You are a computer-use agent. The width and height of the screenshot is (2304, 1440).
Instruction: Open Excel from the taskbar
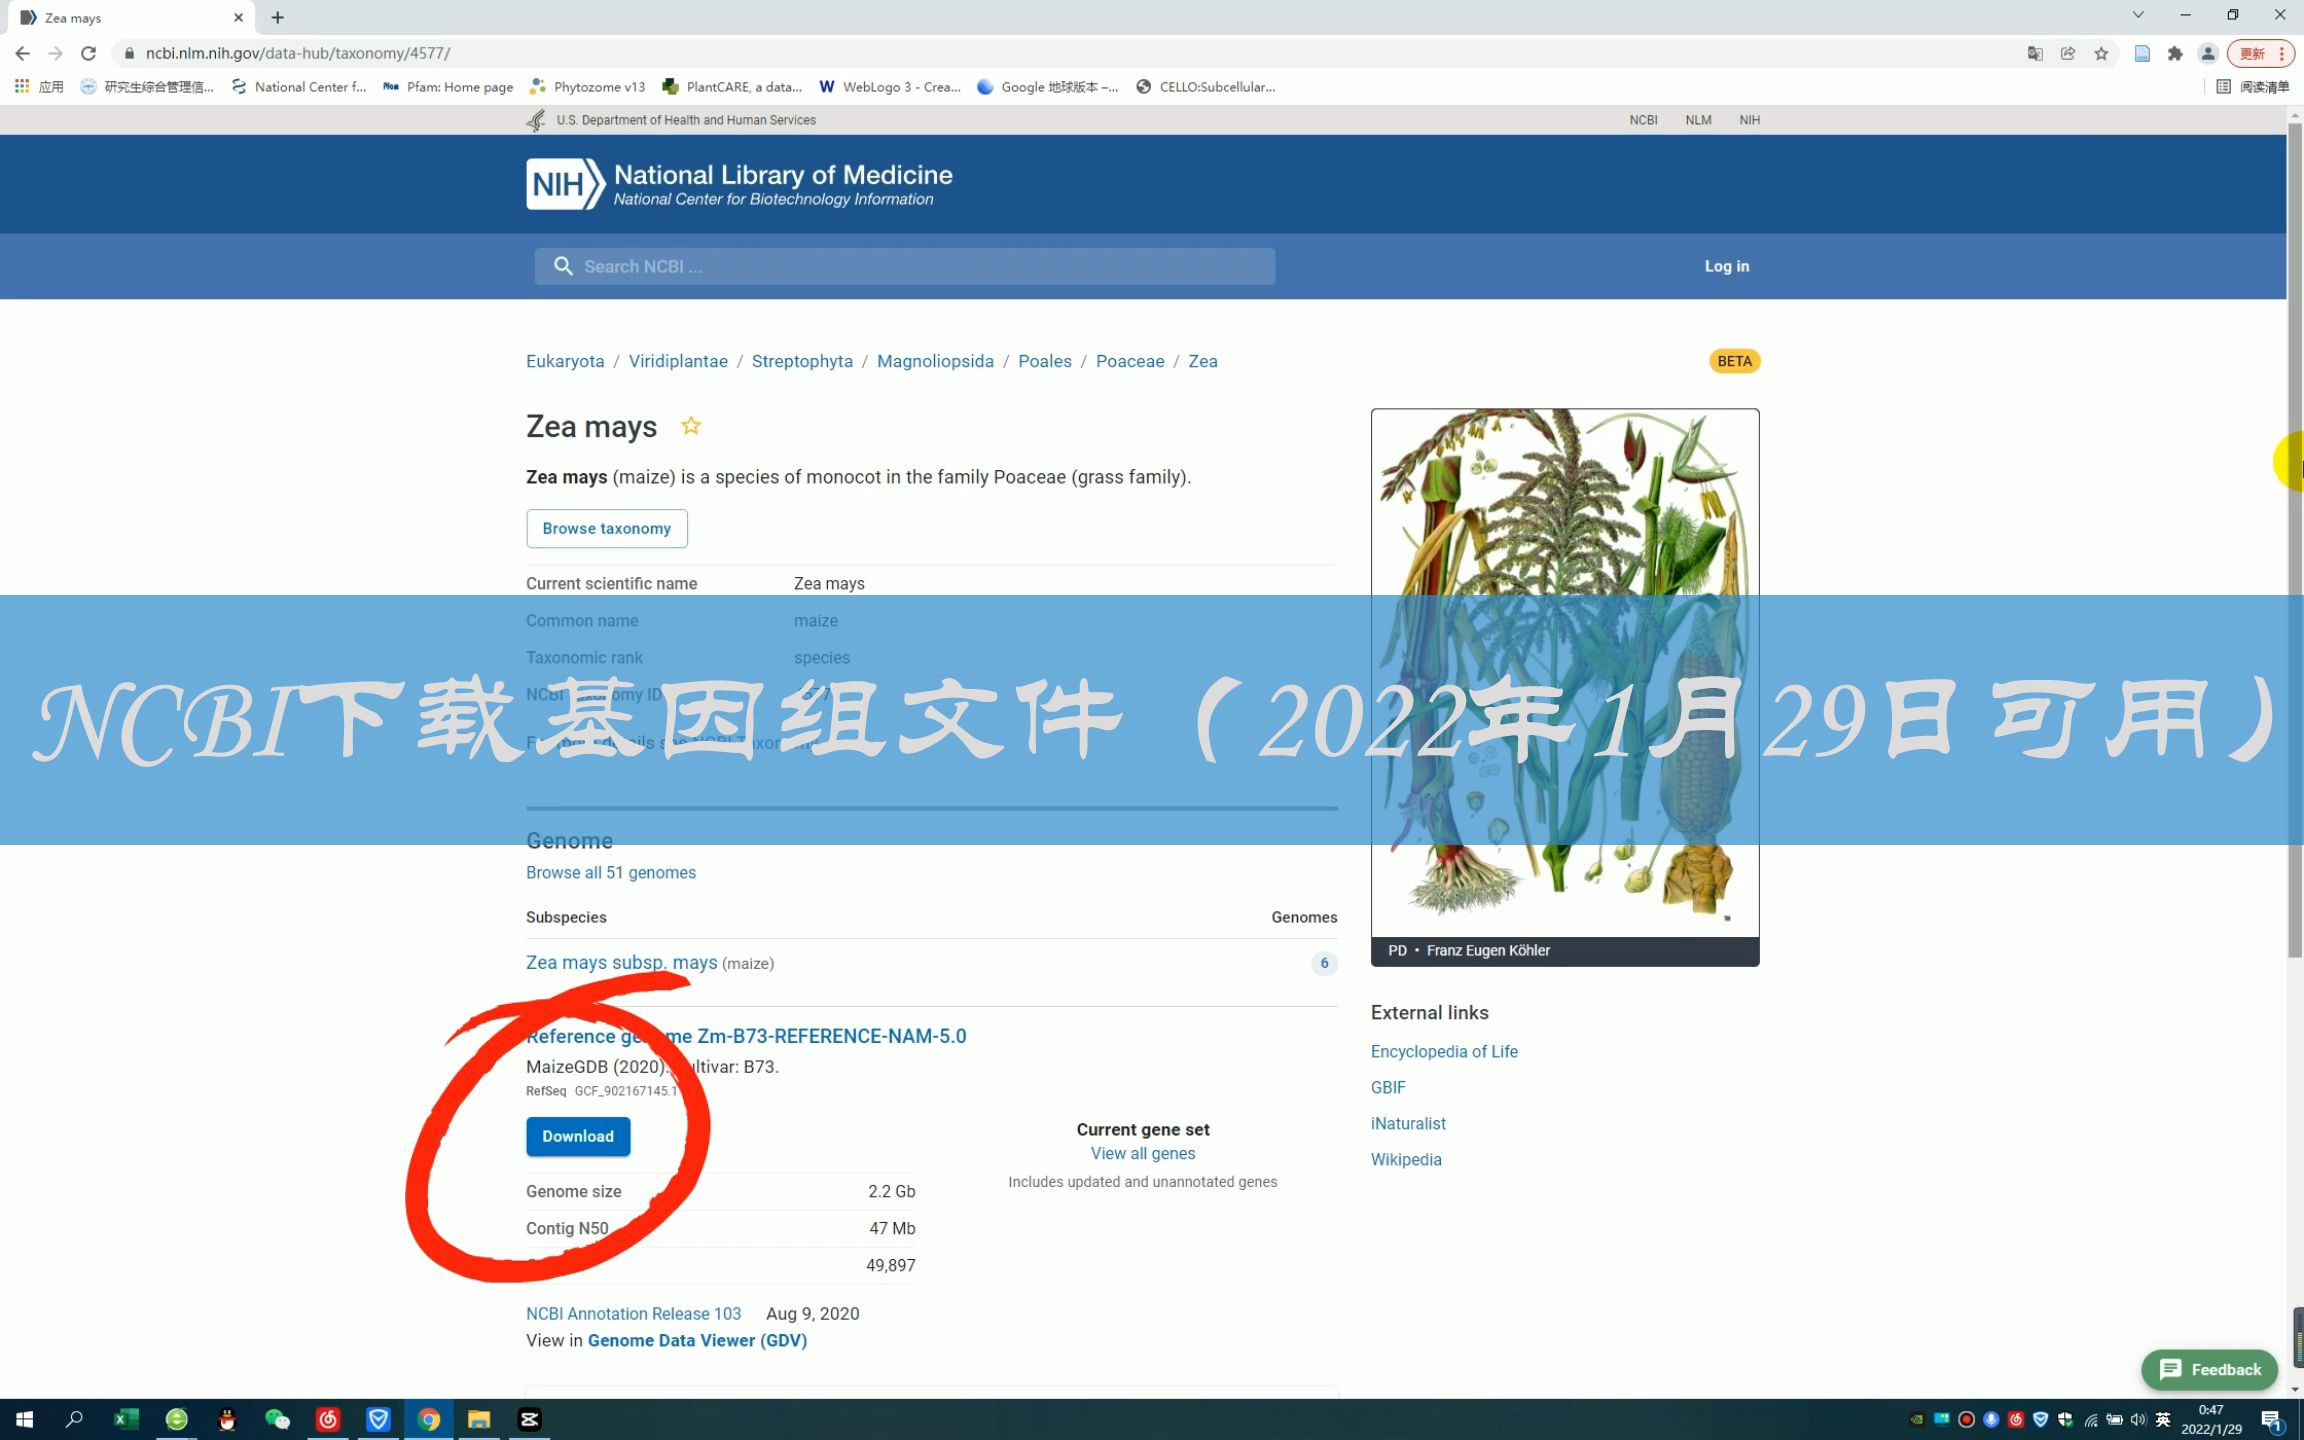click(126, 1419)
